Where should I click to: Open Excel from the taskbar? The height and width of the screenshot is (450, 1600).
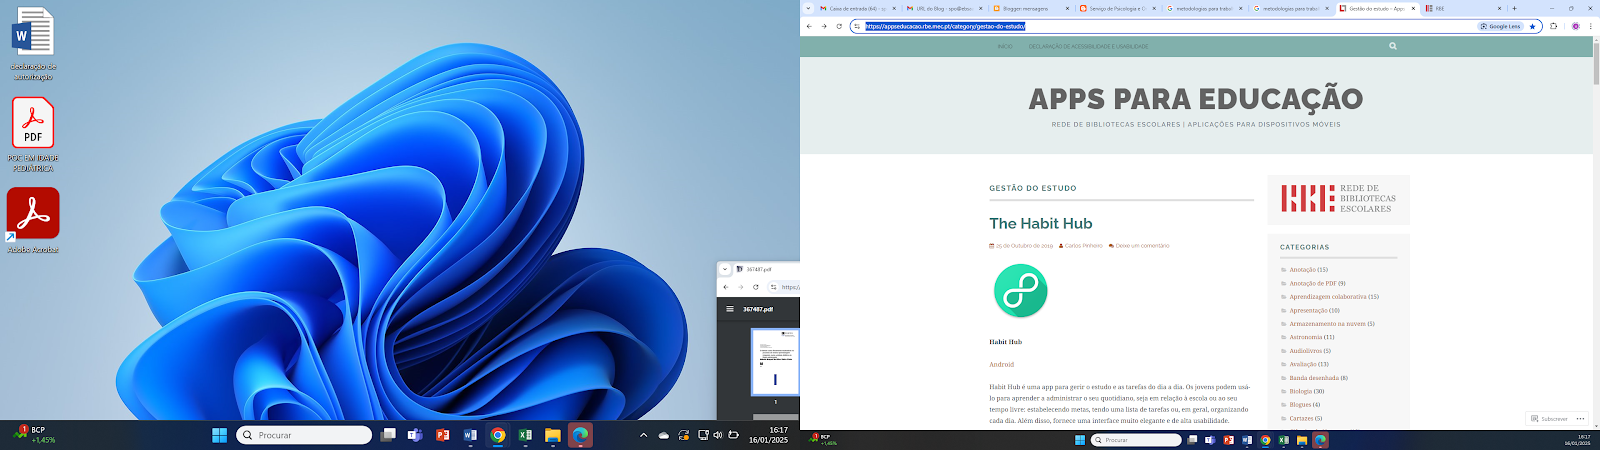tap(525, 435)
